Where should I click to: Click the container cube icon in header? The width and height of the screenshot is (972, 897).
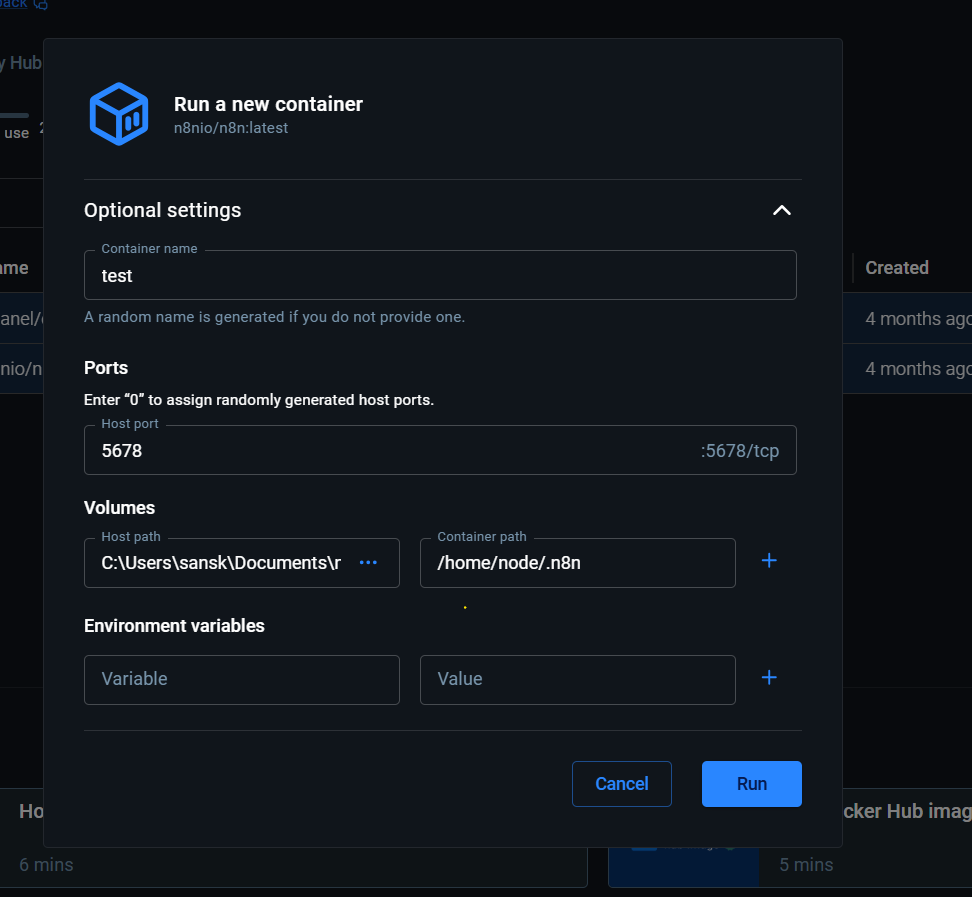(119, 114)
